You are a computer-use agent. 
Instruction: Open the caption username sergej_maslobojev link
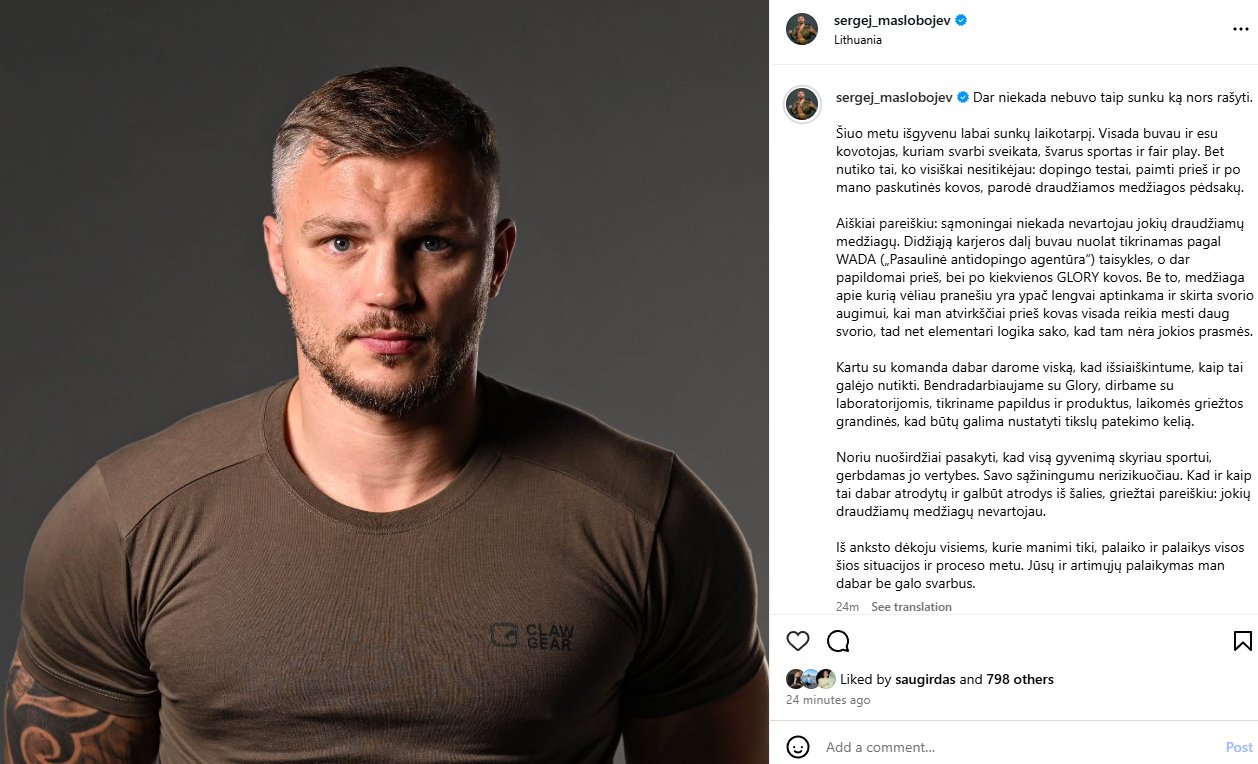tap(894, 98)
